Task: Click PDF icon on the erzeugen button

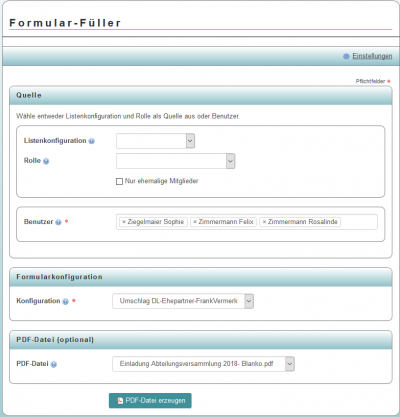Action: click(x=120, y=401)
